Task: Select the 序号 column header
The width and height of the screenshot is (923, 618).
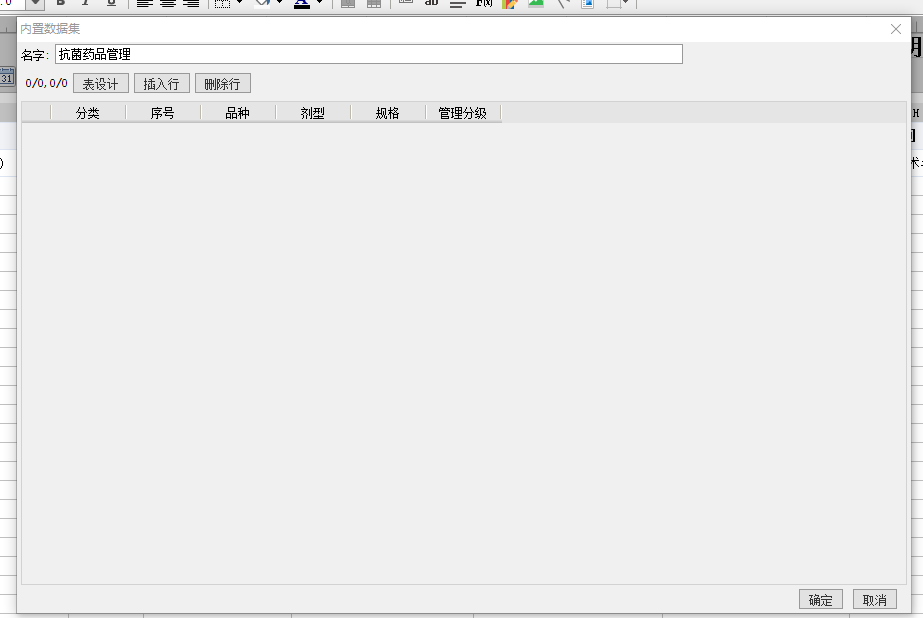Action: 162,113
